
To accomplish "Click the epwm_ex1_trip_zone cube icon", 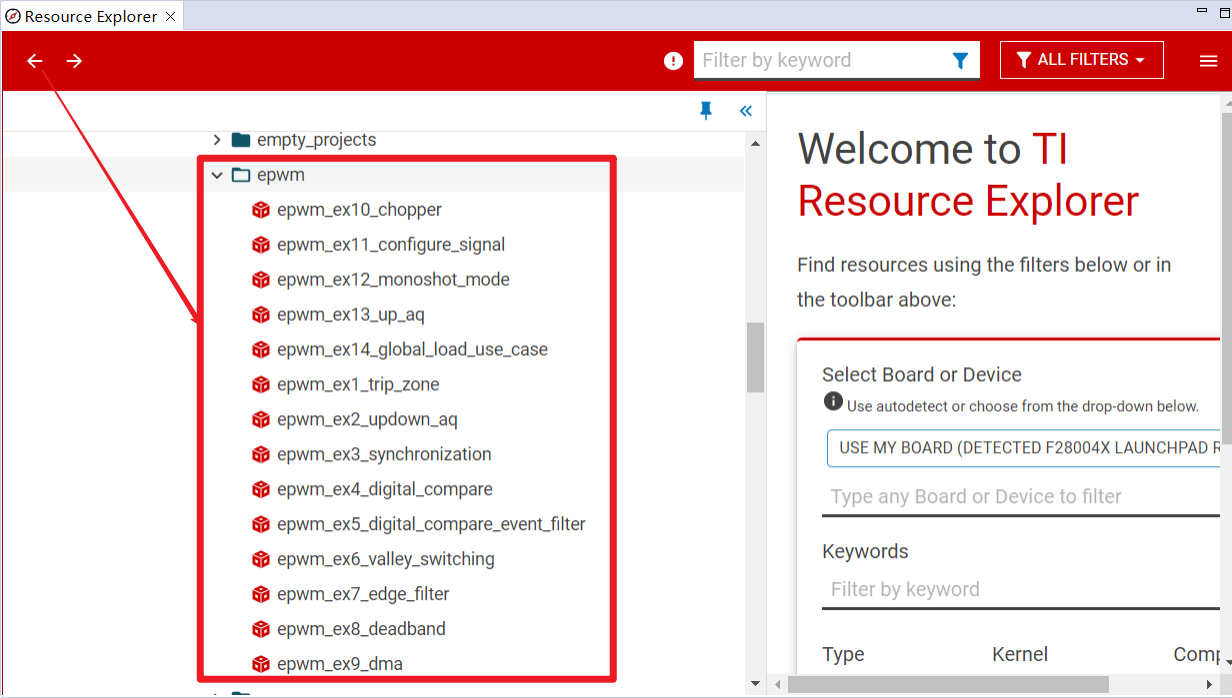I will [261, 385].
